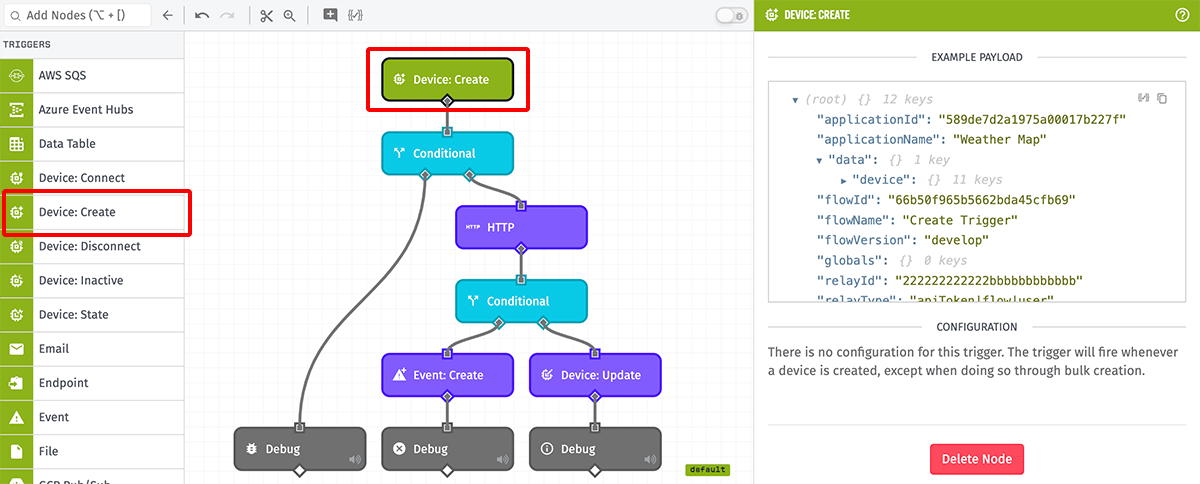Focus the Add Nodes search field
Image resolution: width=1200 pixels, height=484 pixels.
click(80, 16)
